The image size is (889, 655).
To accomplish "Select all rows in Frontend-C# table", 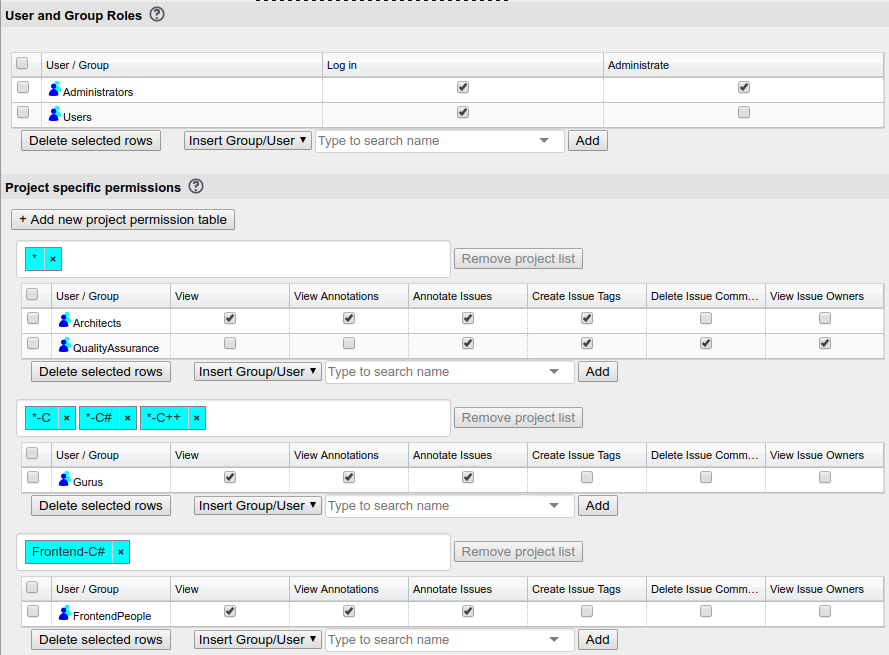I will pyautogui.click(x=32, y=587).
